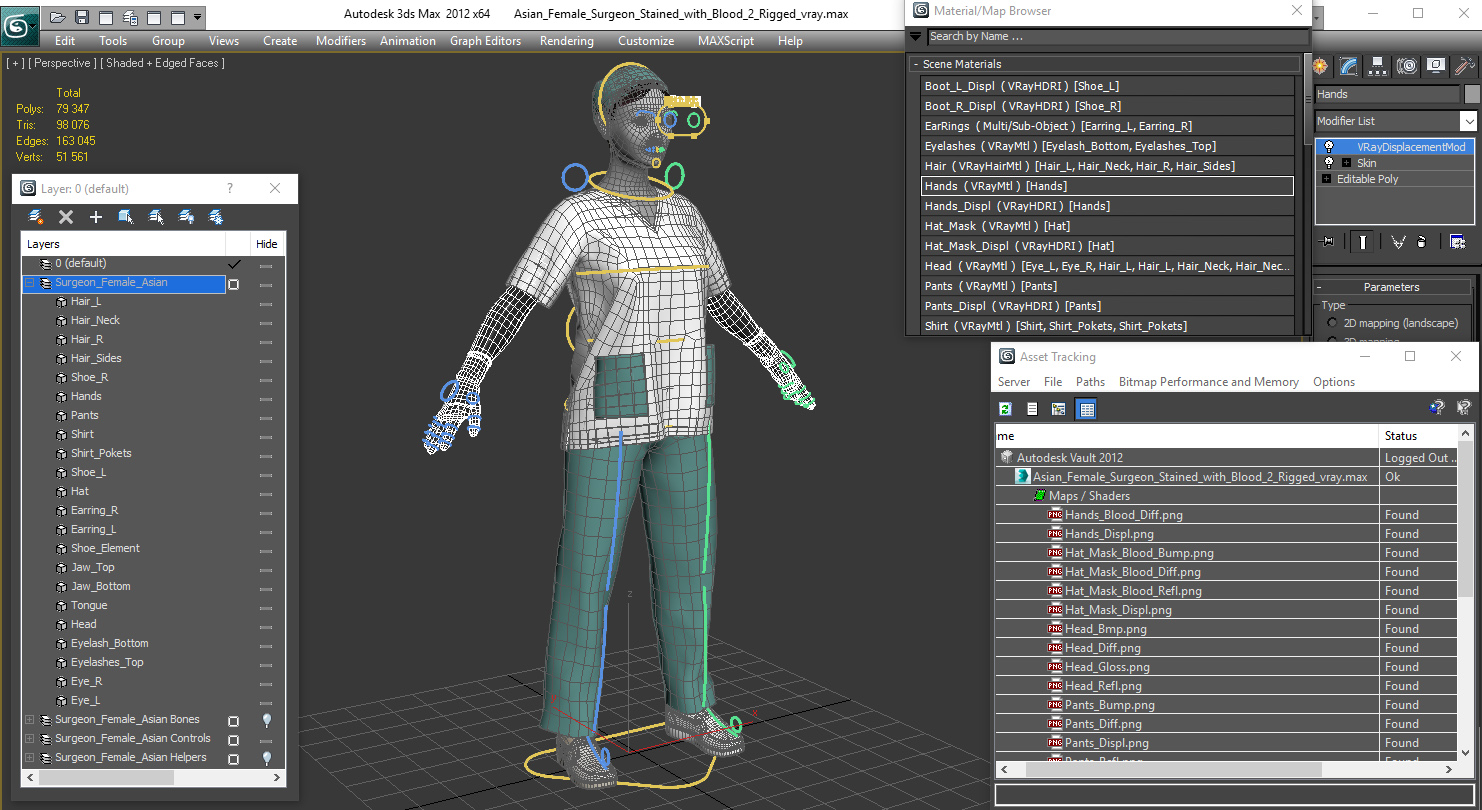Expand Surgeon_Female_Asian Bones layer
Screen dimensions: 1482x810
30,720
